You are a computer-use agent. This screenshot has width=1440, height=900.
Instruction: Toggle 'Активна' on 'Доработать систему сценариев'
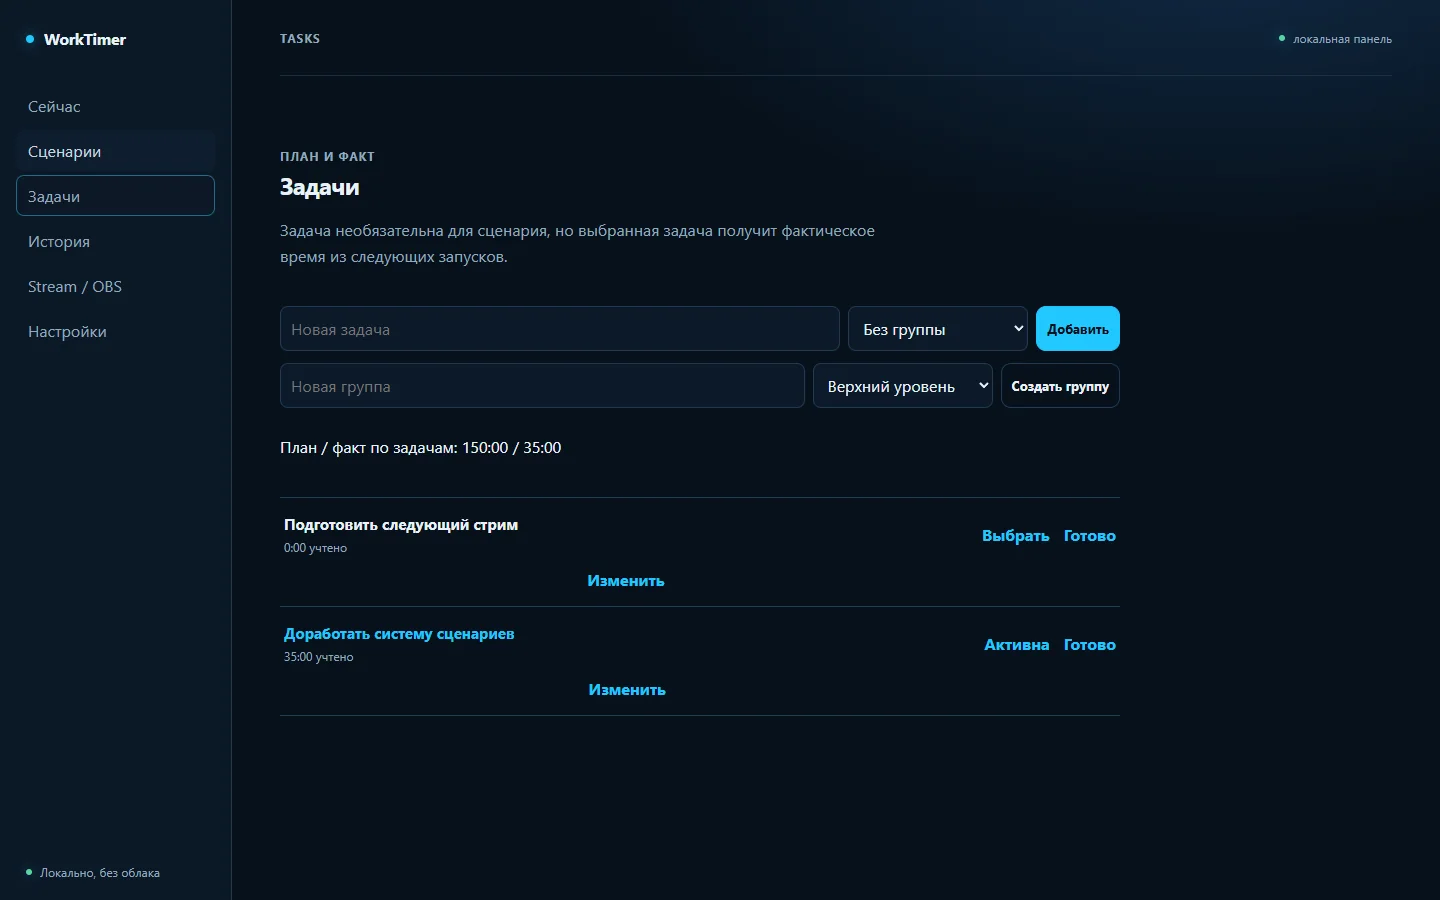[x=1017, y=645]
